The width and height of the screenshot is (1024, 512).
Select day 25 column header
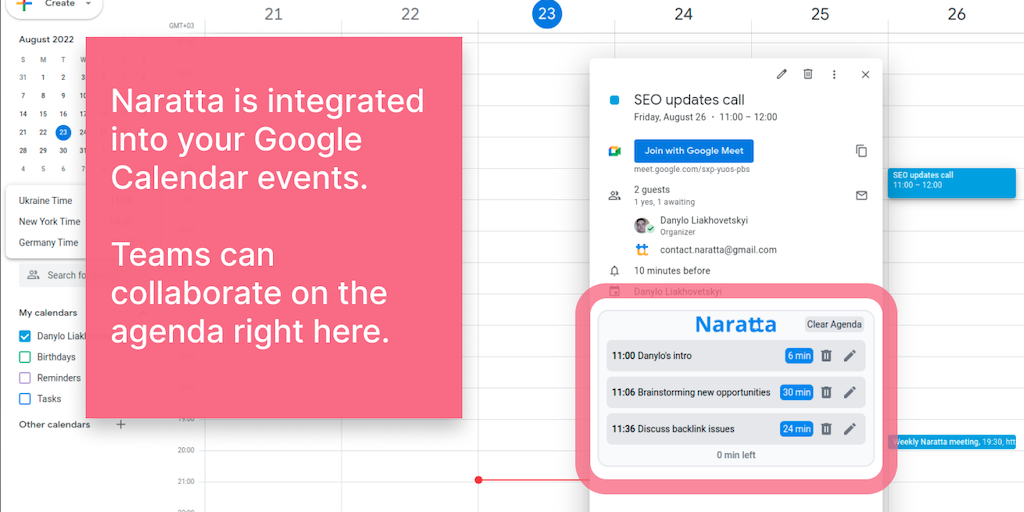820,14
